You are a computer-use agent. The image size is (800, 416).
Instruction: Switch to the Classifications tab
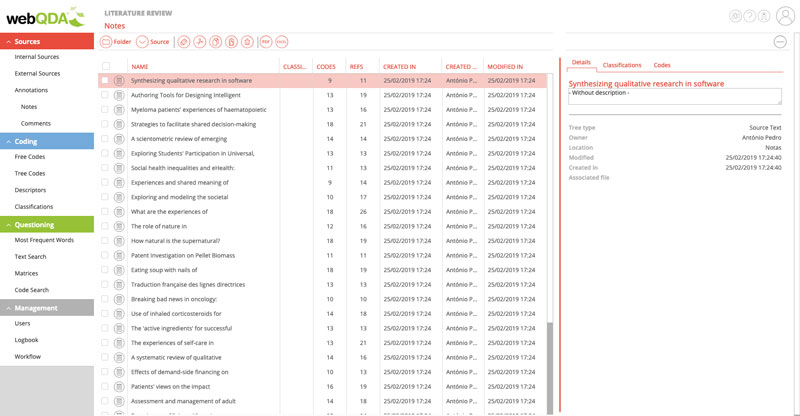point(622,65)
